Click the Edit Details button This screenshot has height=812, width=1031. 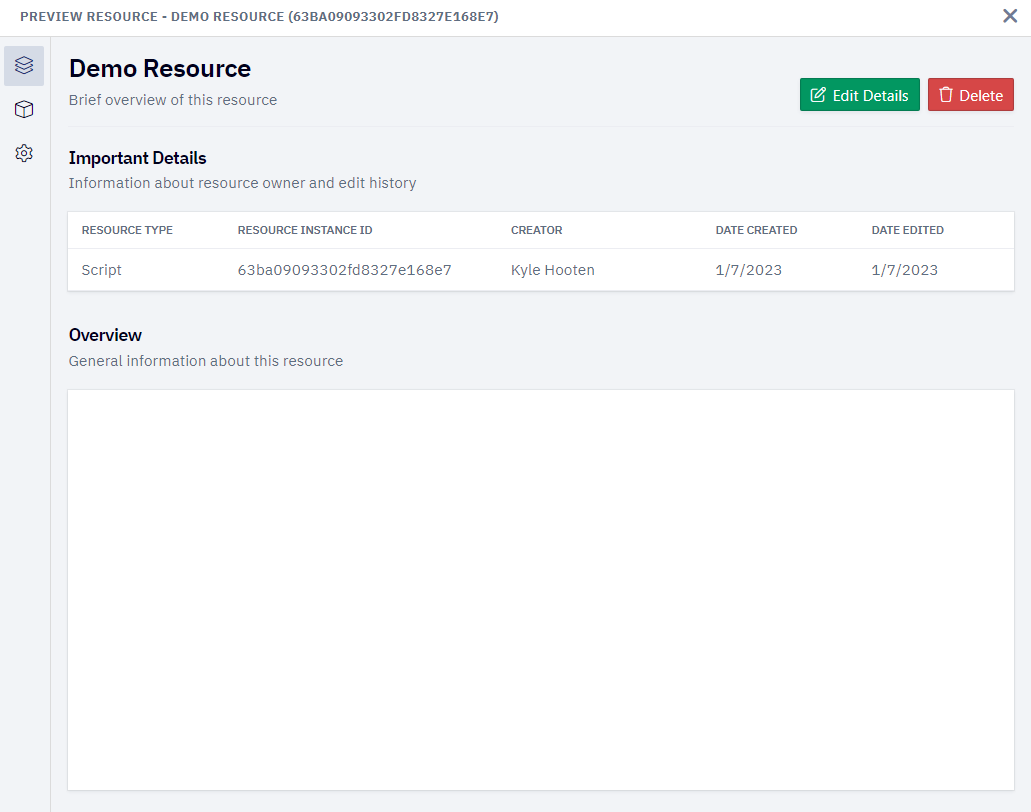coord(859,95)
